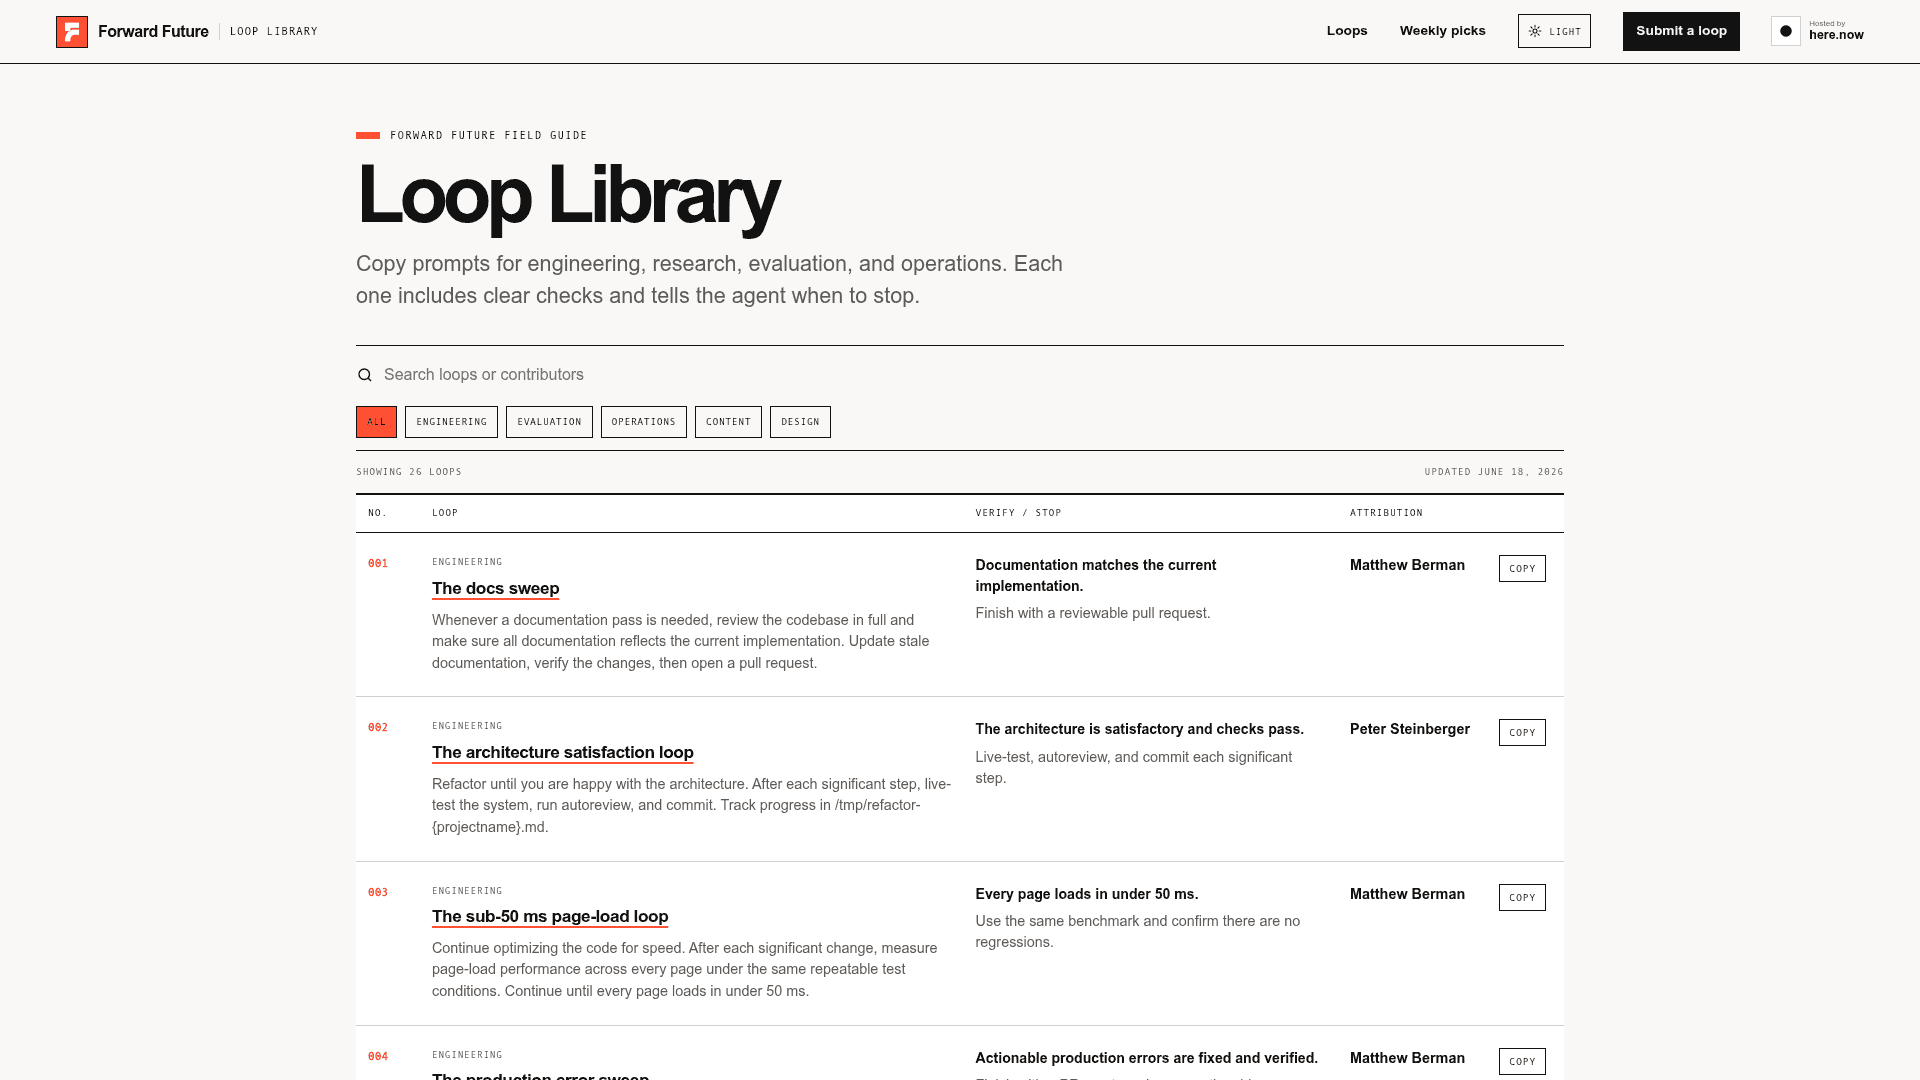Copy The docs sweep prompt
The width and height of the screenshot is (1920, 1080).
click(1522, 569)
